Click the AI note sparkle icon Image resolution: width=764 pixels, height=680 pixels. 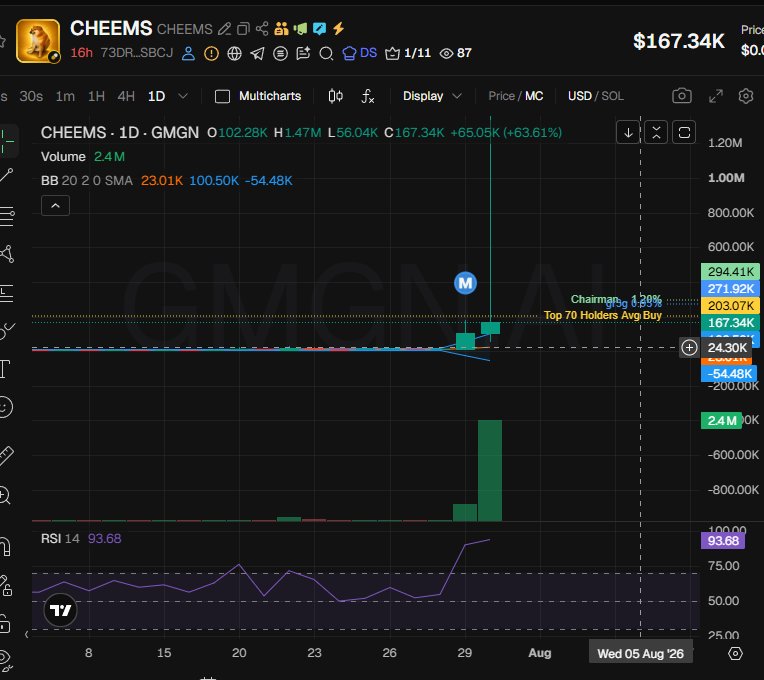303,53
